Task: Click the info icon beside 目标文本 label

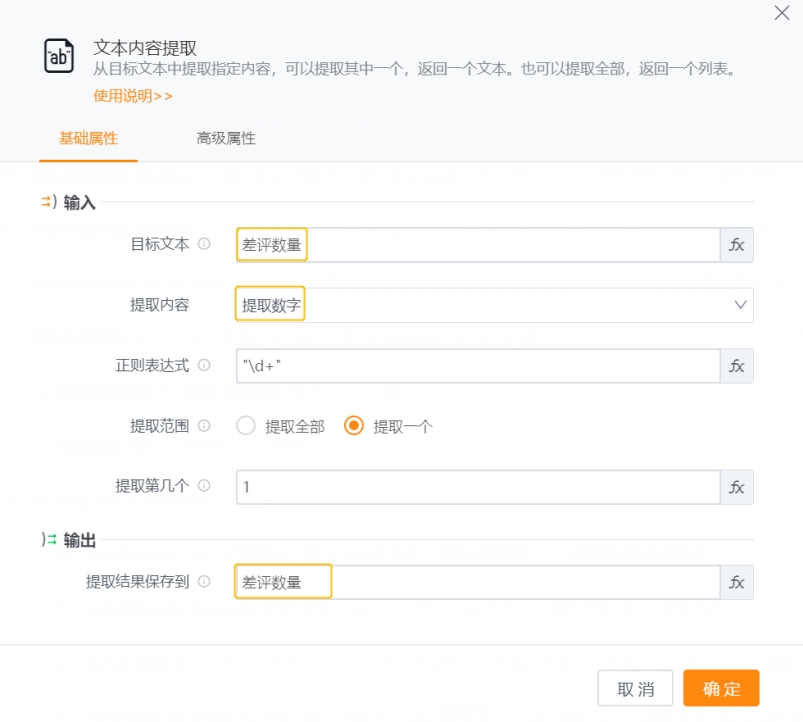Action: [205, 243]
